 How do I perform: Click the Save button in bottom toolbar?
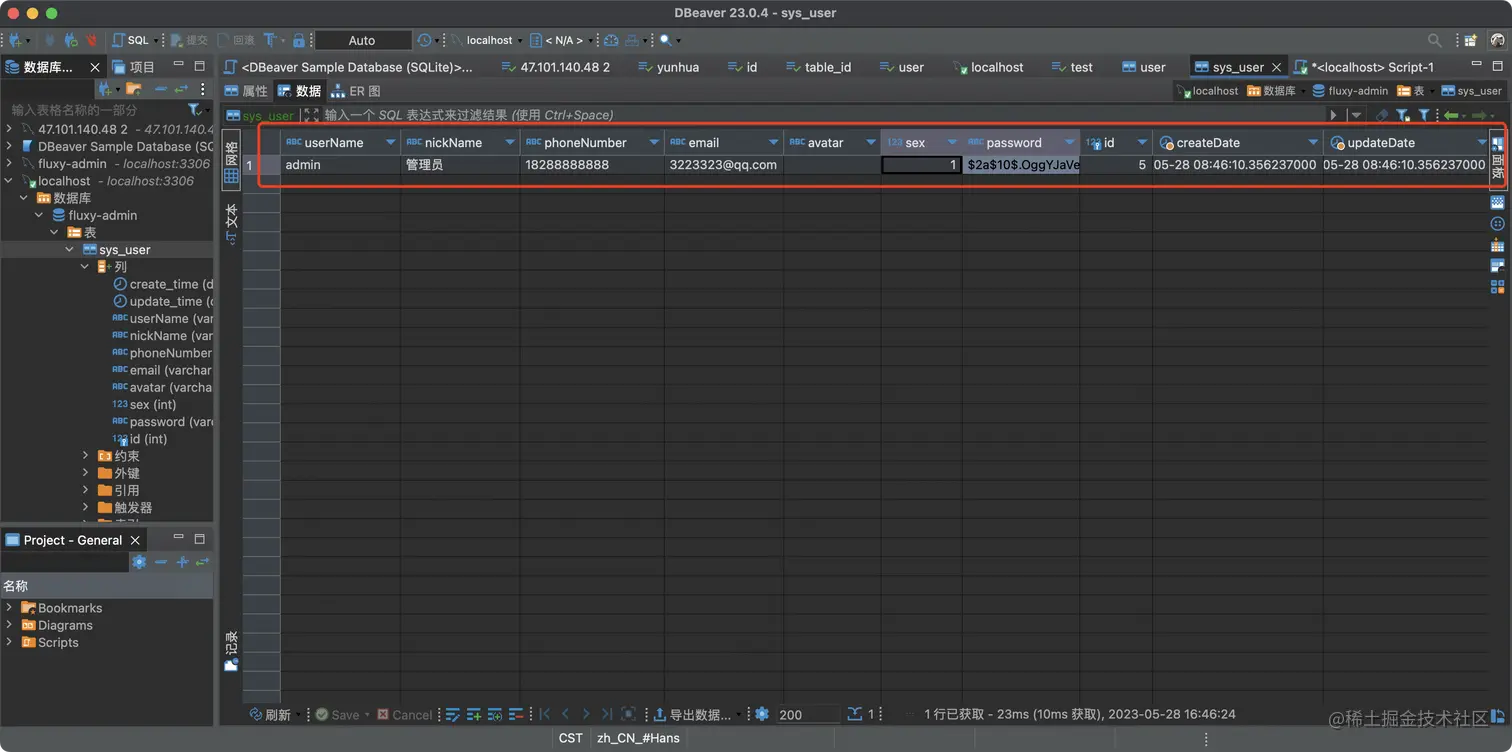[x=337, y=714]
